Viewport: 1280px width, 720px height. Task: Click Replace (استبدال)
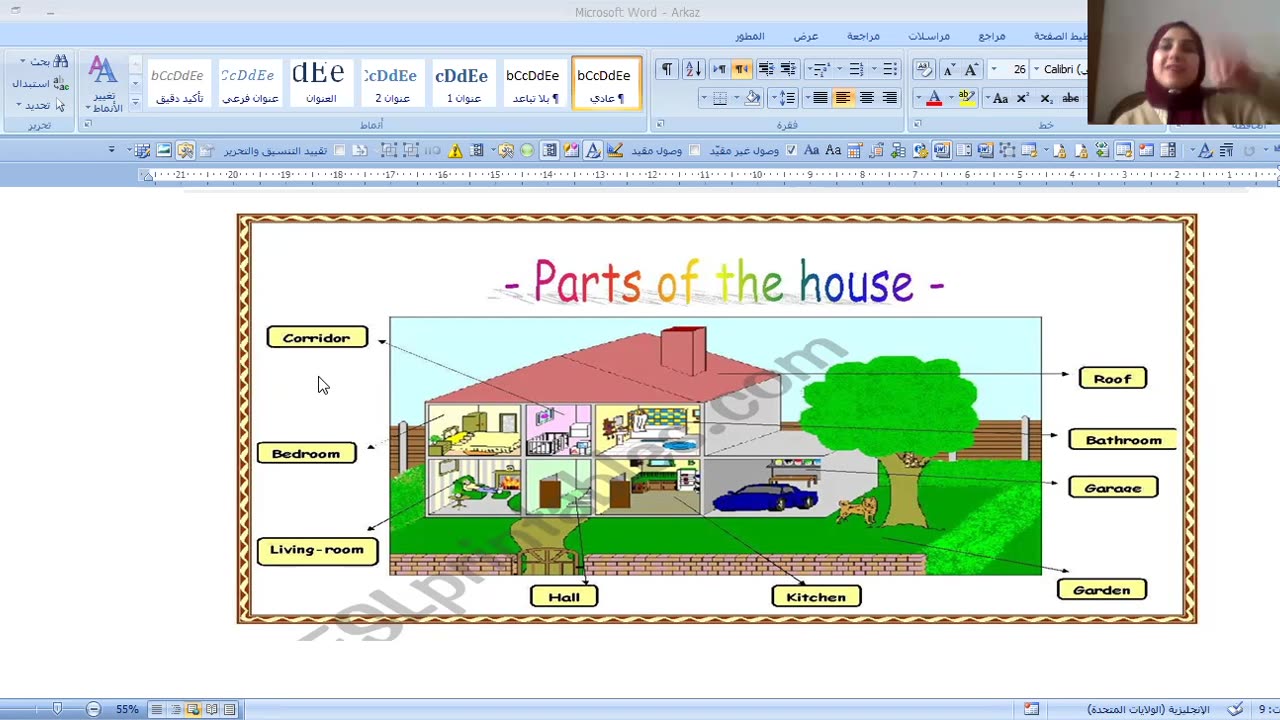tap(40, 84)
